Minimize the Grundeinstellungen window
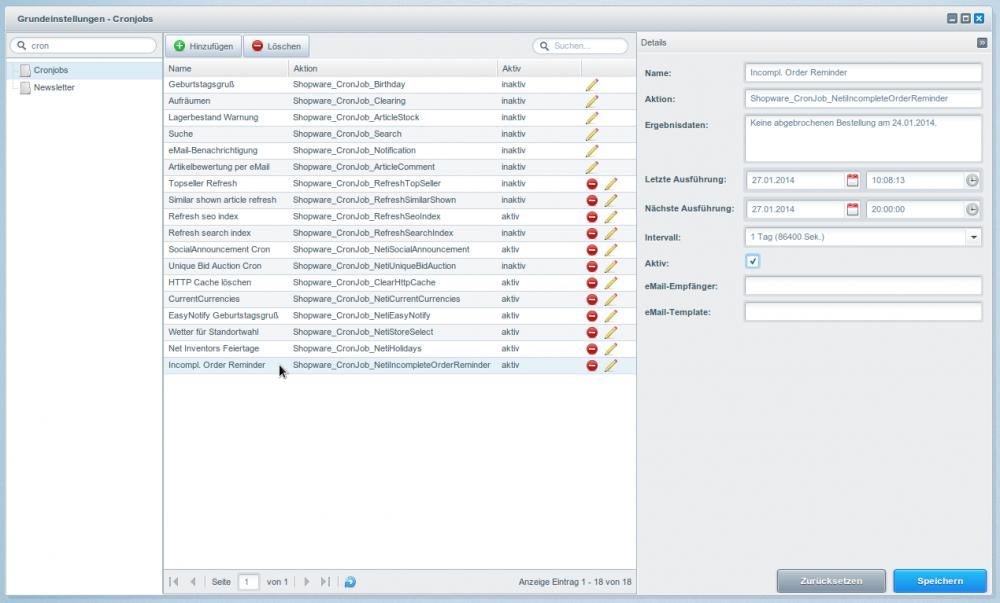The width and height of the screenshot is (1000, 603). point(952,18)
